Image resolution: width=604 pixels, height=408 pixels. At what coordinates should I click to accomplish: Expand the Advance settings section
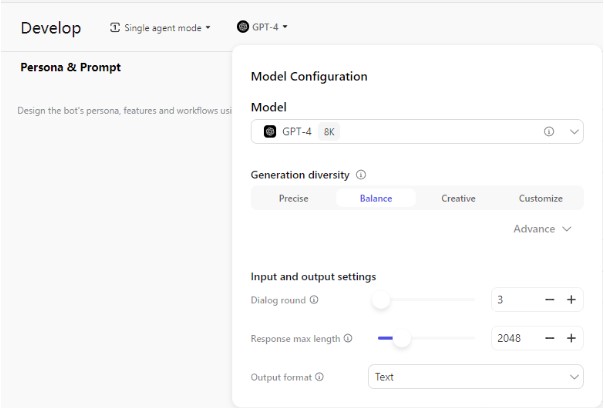tap(542, 229)
